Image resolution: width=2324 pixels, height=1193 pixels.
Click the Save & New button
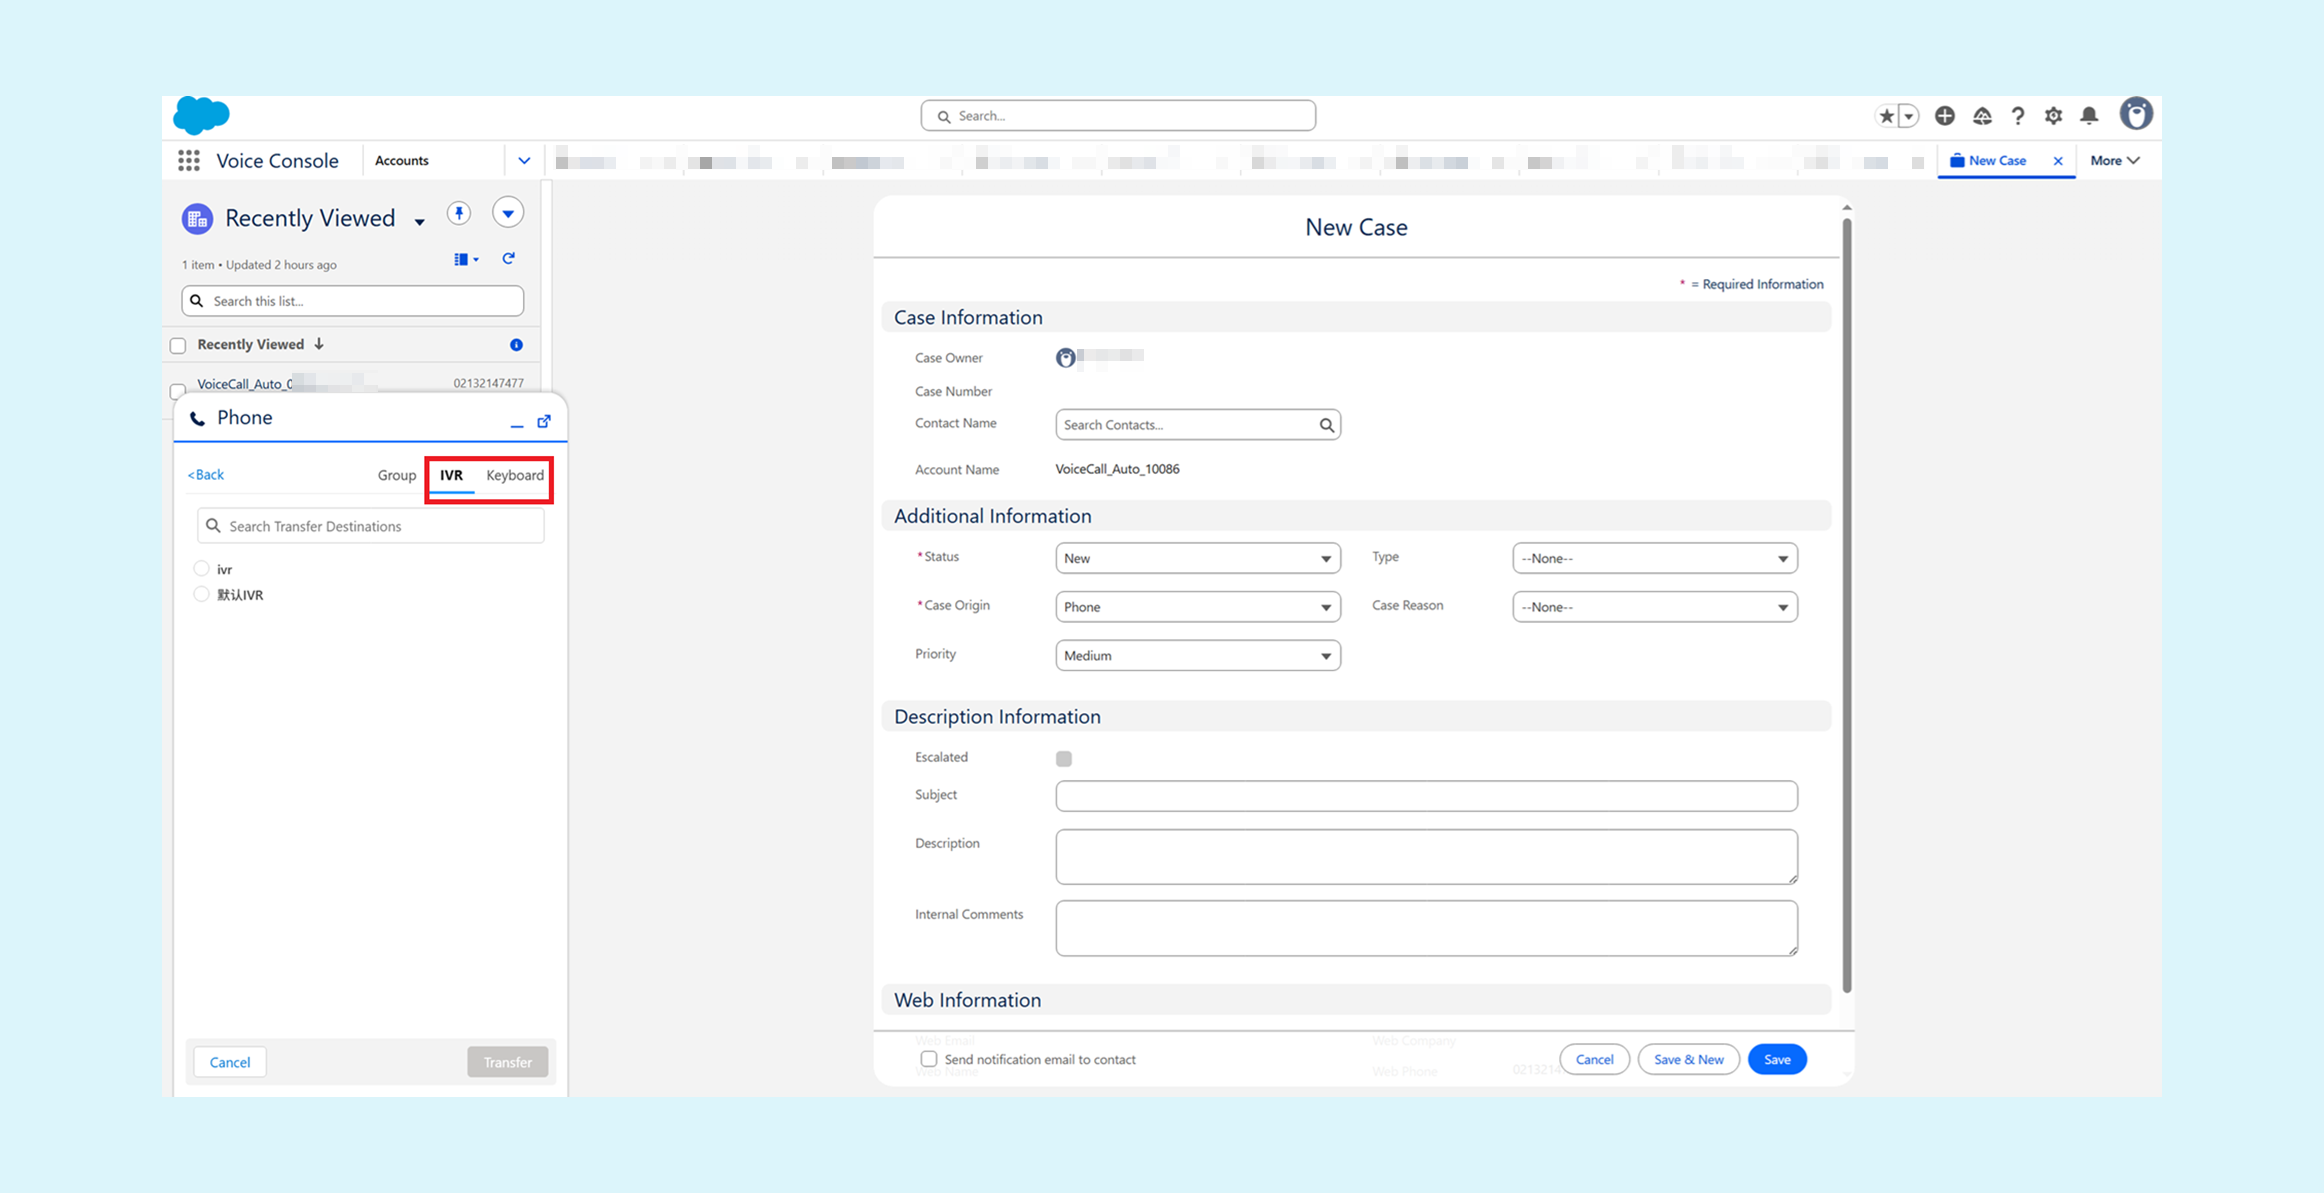(1689, 1059)
